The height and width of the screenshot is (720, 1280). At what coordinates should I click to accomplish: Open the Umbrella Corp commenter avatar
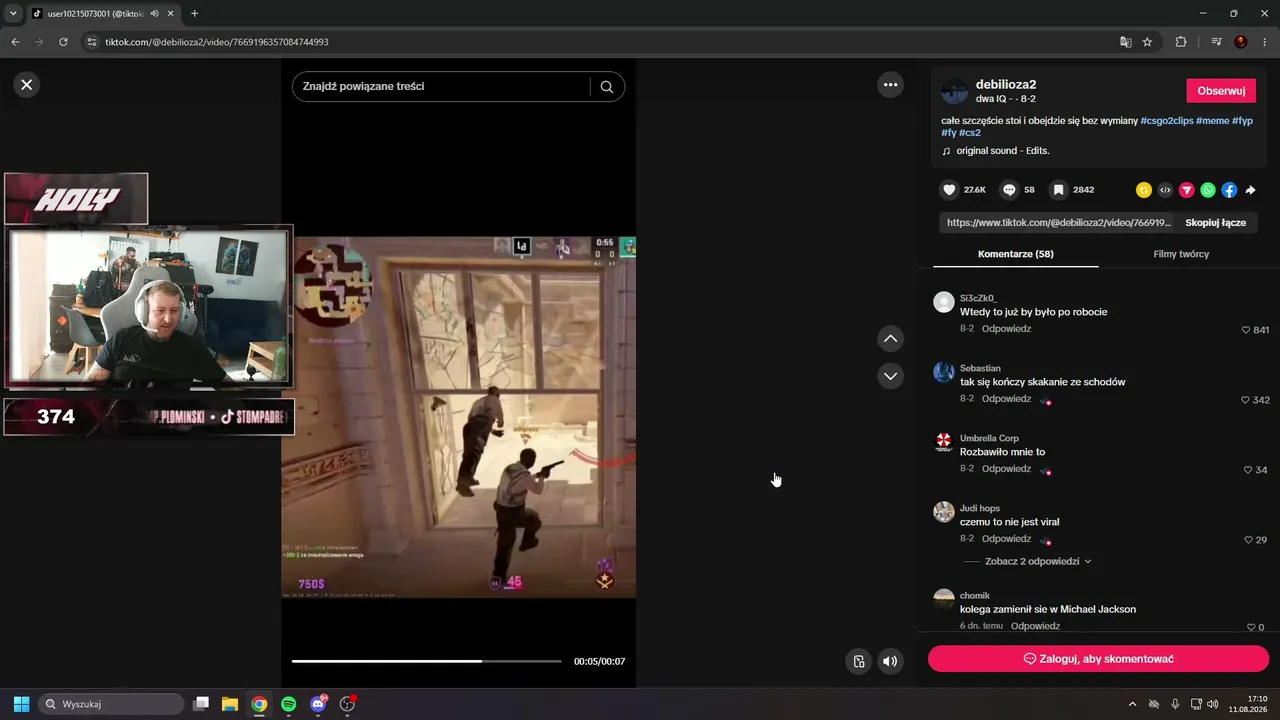[943, 442]
